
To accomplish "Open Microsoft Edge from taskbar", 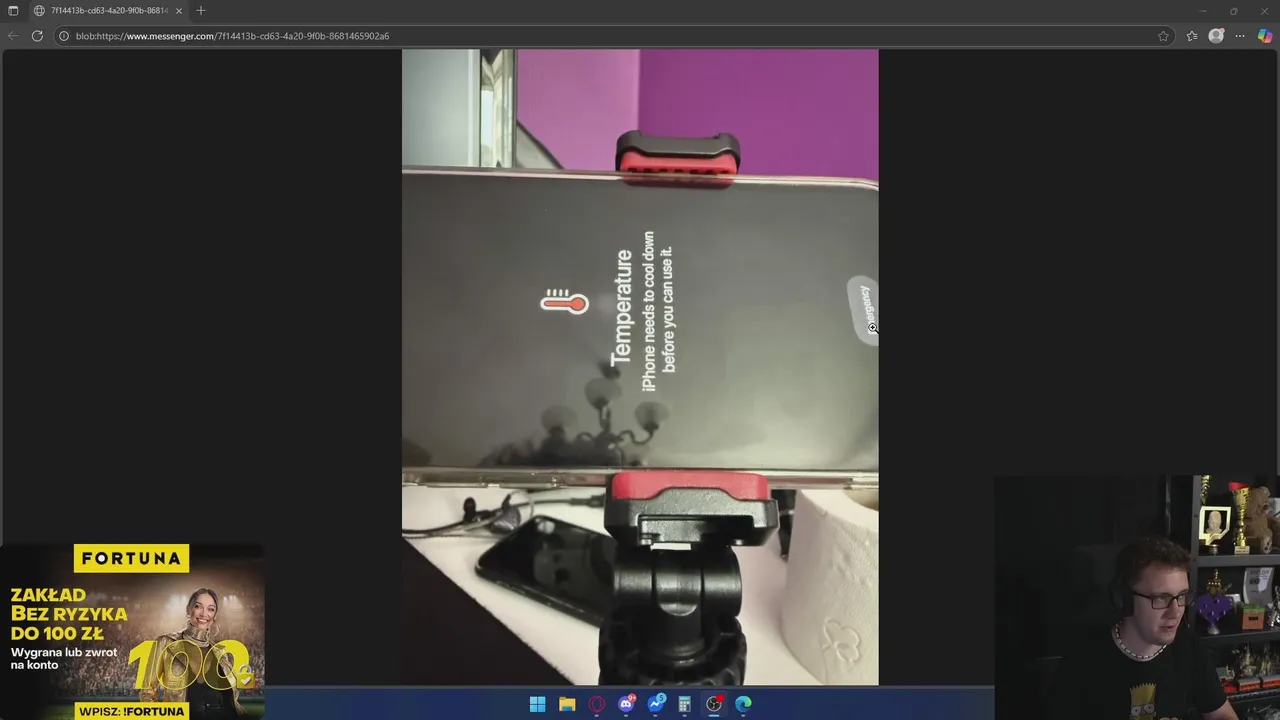I will coord(743,704).
